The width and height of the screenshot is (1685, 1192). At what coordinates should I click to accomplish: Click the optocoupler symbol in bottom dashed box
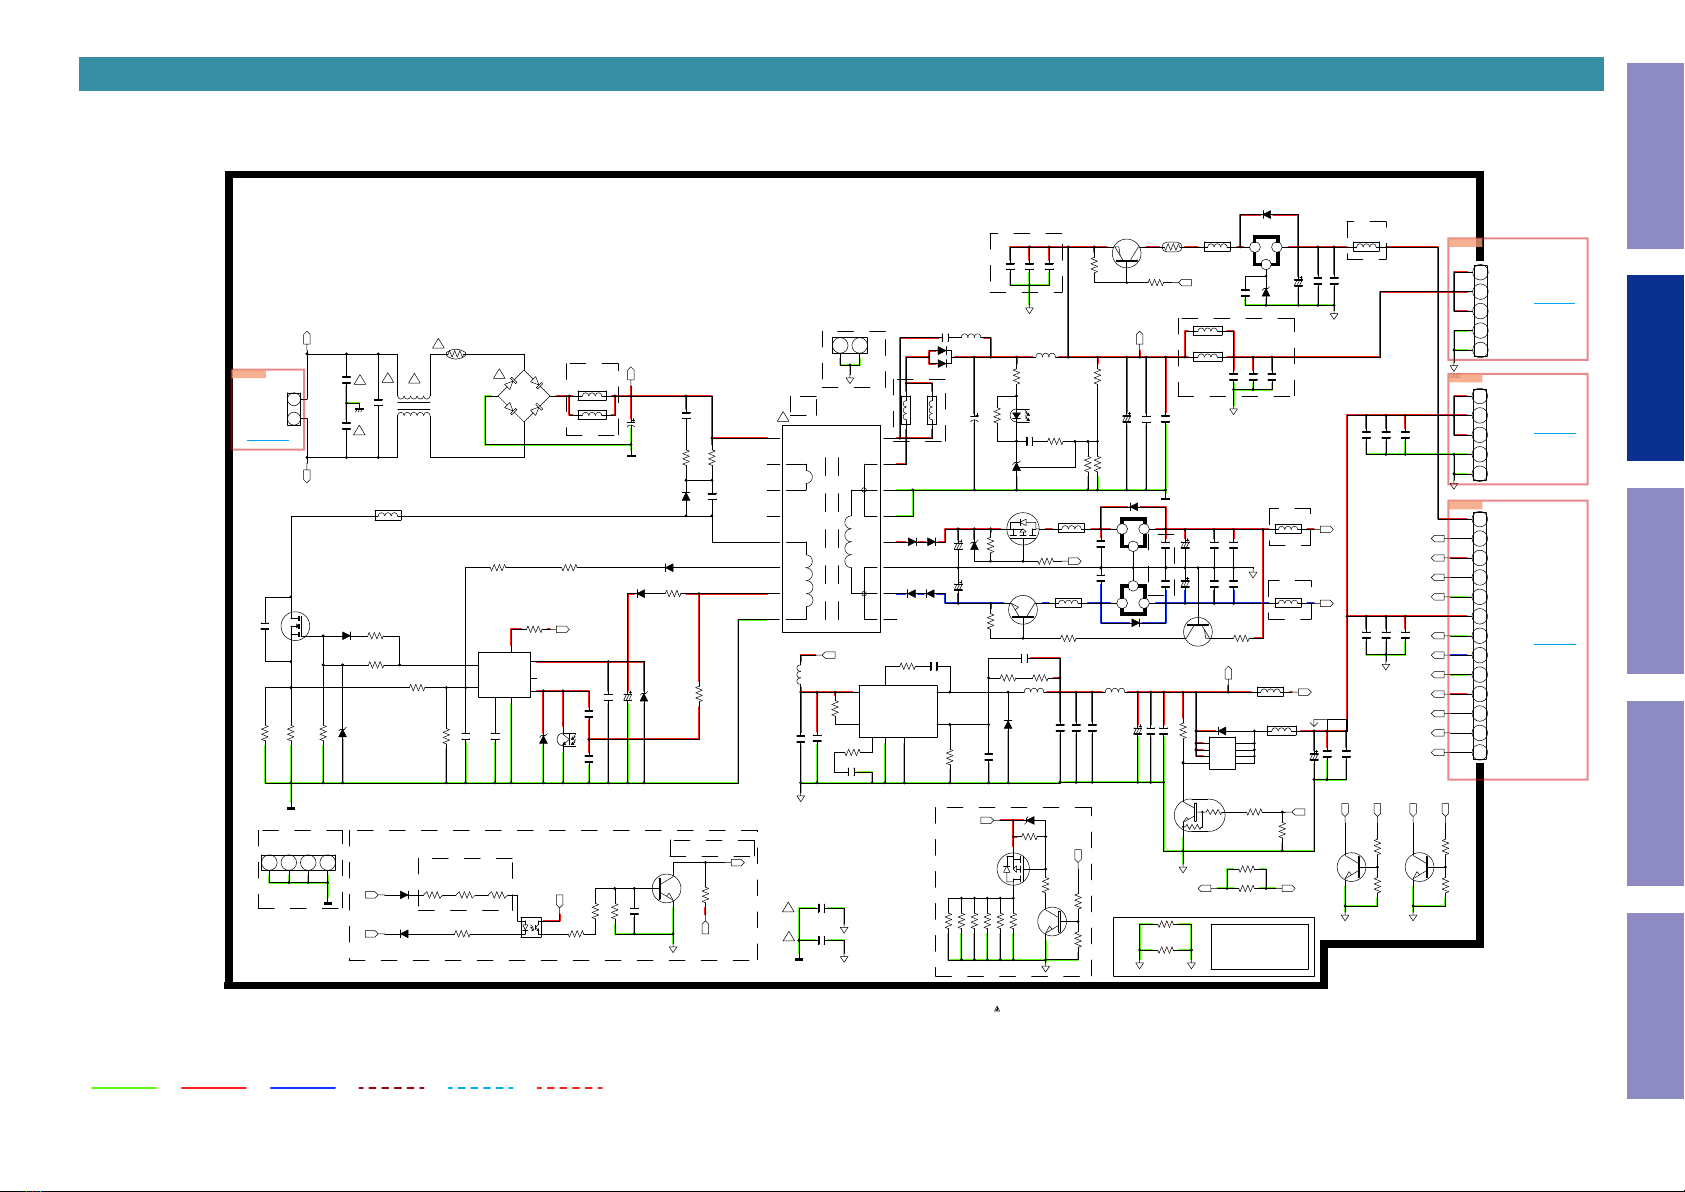point(531,926)
